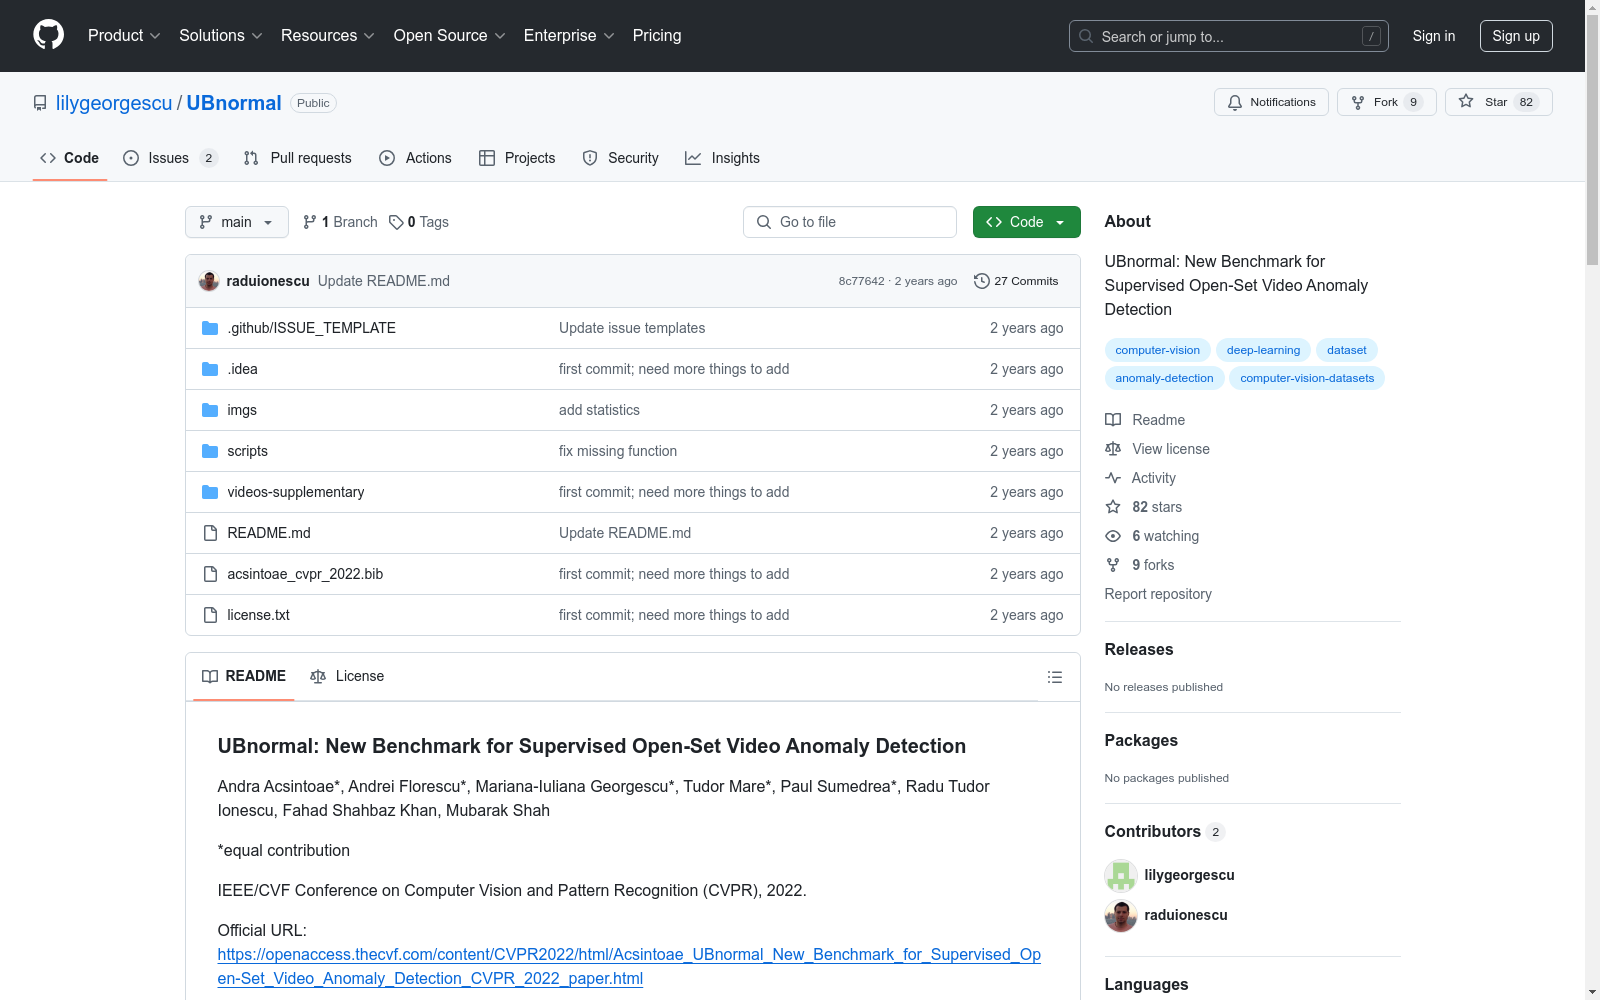
Task: Click raduionescu's avatar in commit row
Action: [209, 281]
